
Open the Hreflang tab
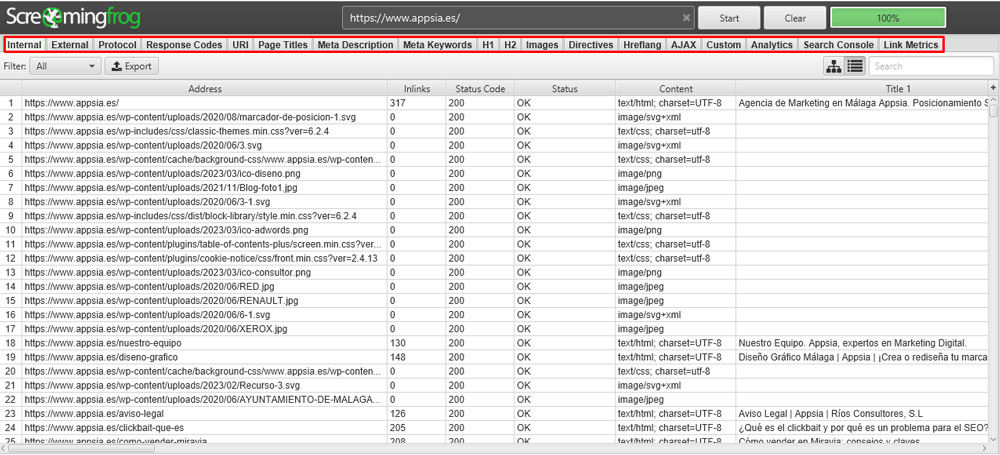pos(642,45)
